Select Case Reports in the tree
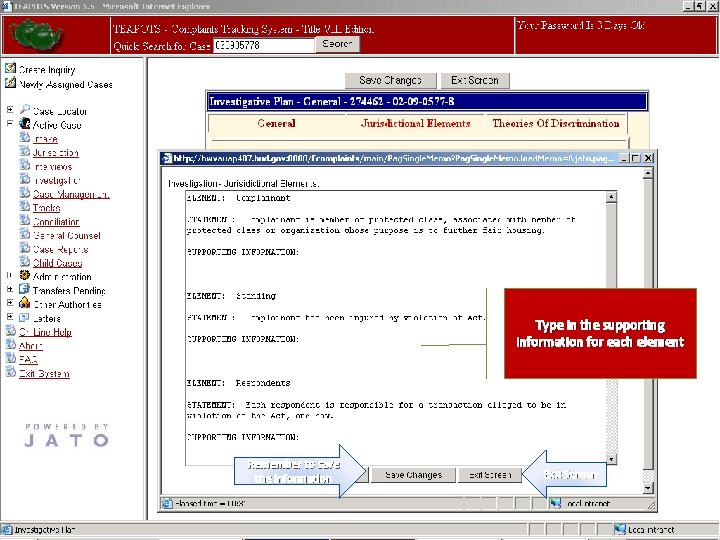Screen dimensions: 720x540 [61, 250]
